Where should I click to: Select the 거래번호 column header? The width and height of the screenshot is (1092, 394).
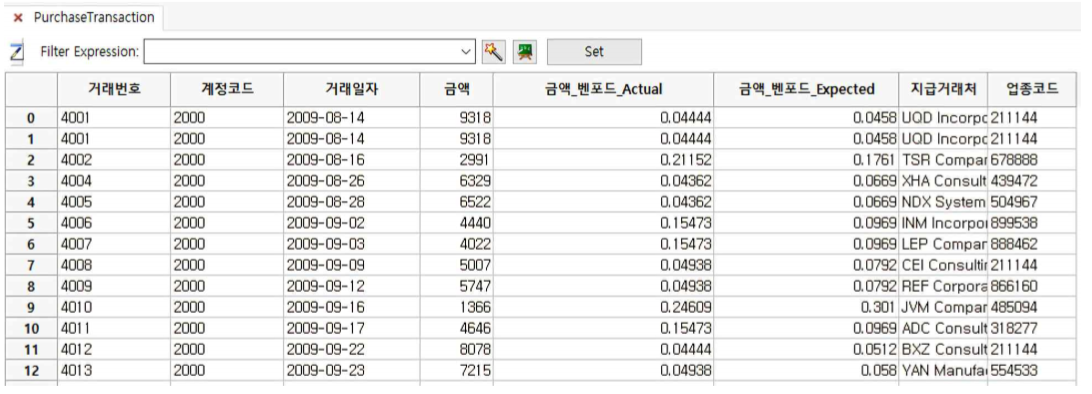[114, 89]
